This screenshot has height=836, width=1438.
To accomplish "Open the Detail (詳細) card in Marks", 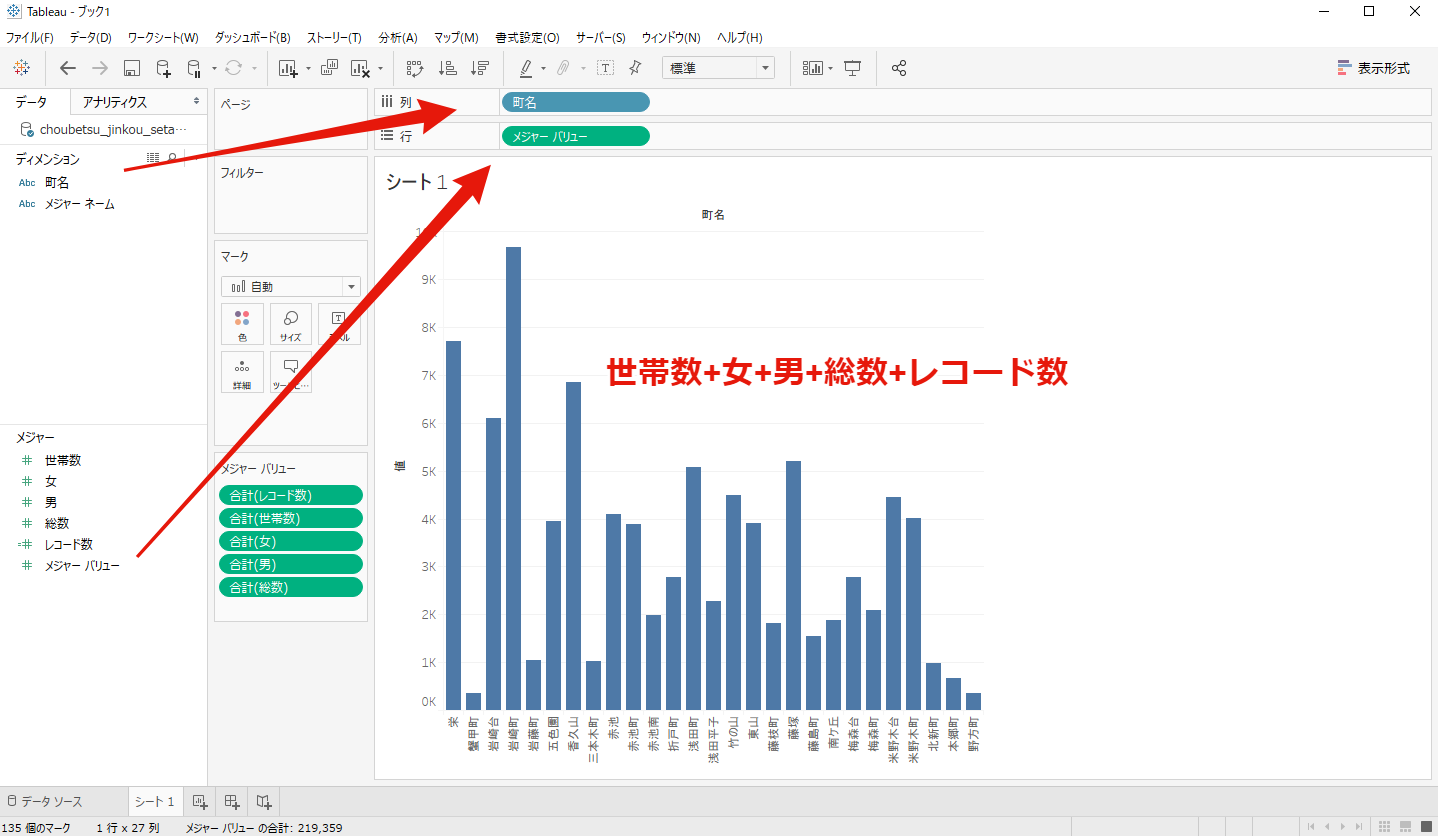I will [x=242, y=372].
